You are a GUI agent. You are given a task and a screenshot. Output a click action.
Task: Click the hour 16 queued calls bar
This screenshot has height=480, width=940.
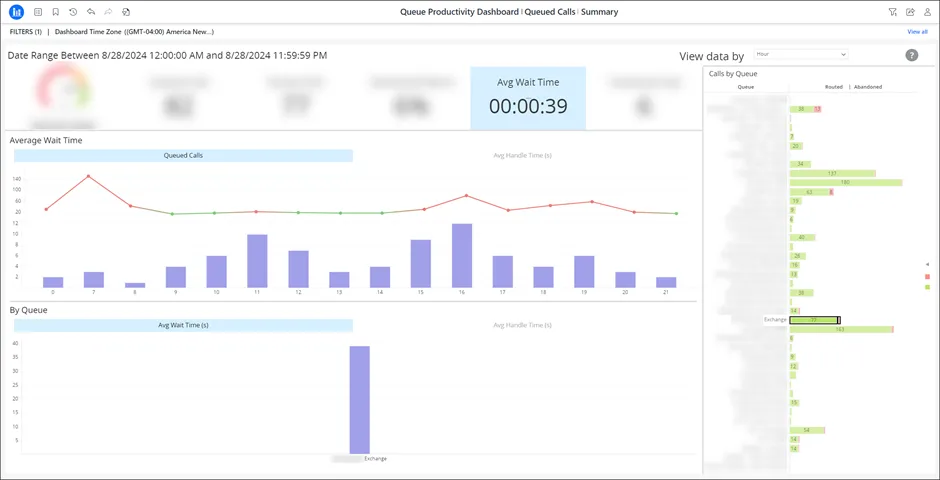462,256
